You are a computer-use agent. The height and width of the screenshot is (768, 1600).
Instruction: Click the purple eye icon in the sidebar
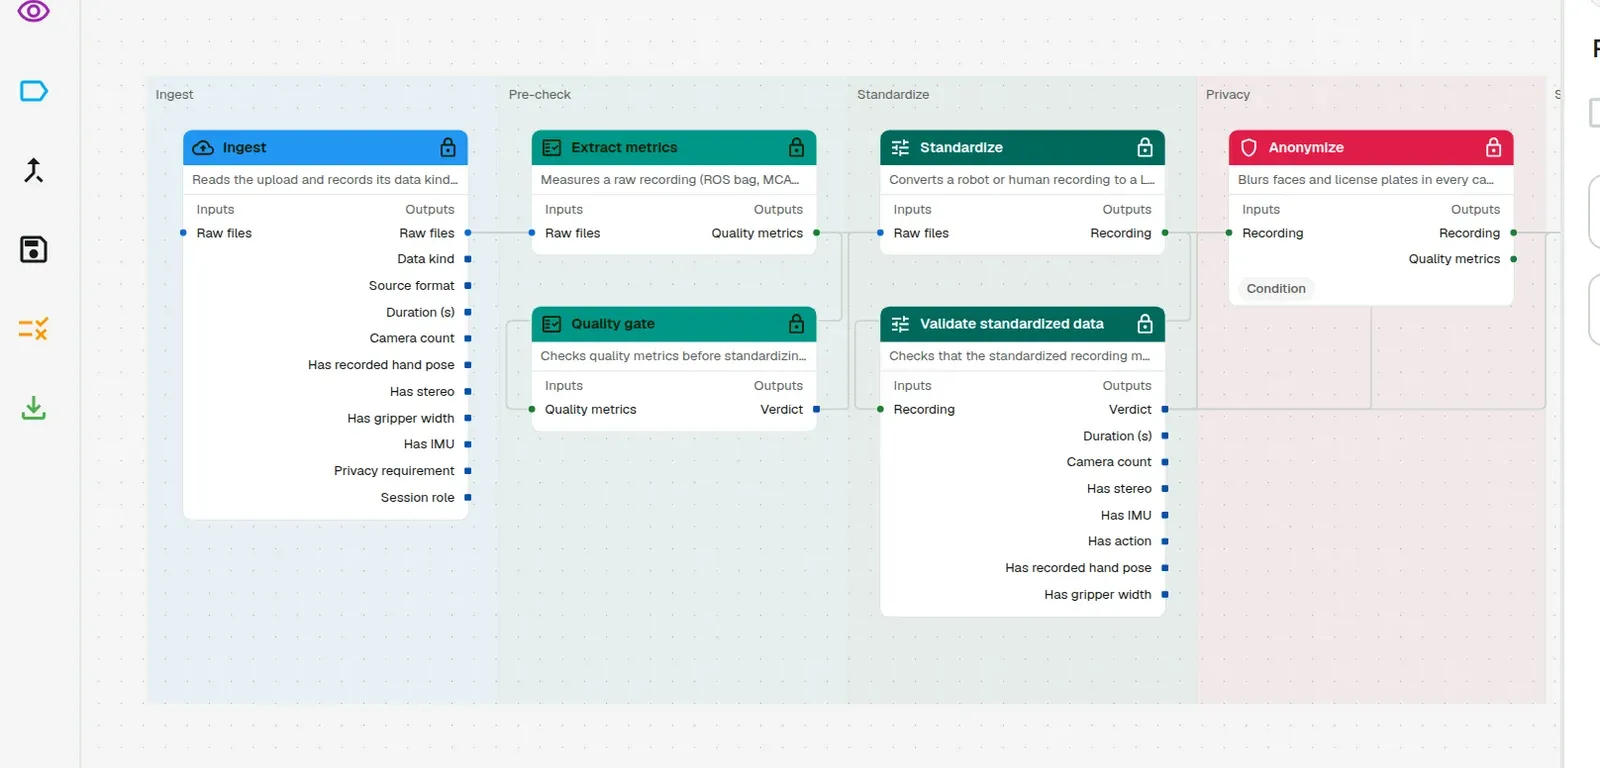point(34,12)
